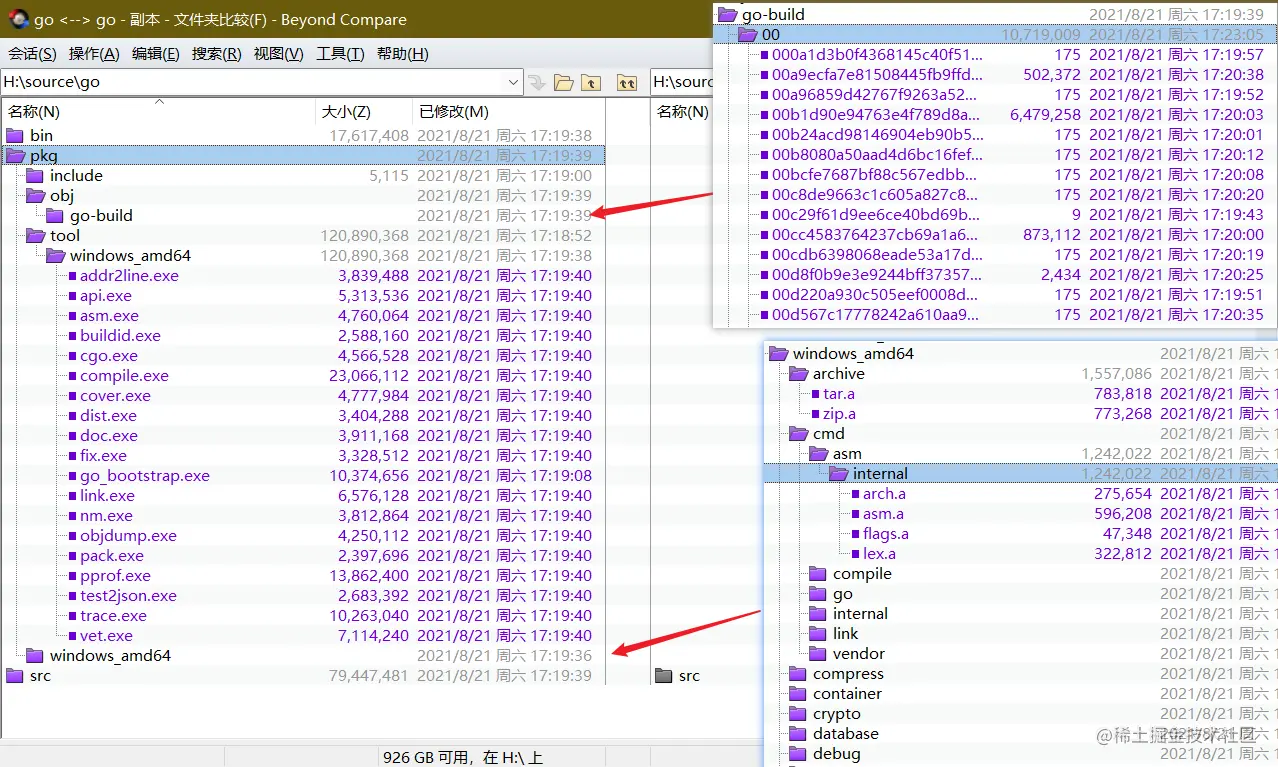Select the api.exe row

pos(303,295)
